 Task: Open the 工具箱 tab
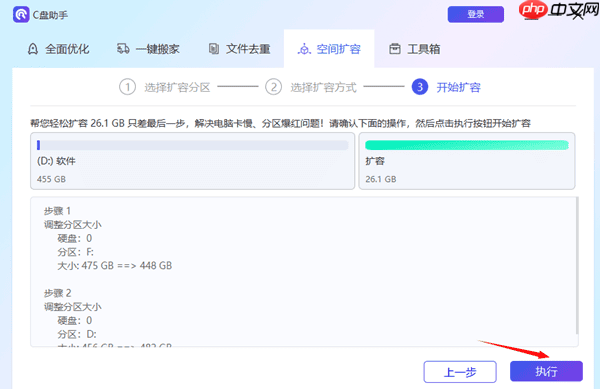[x=414, y=49]
